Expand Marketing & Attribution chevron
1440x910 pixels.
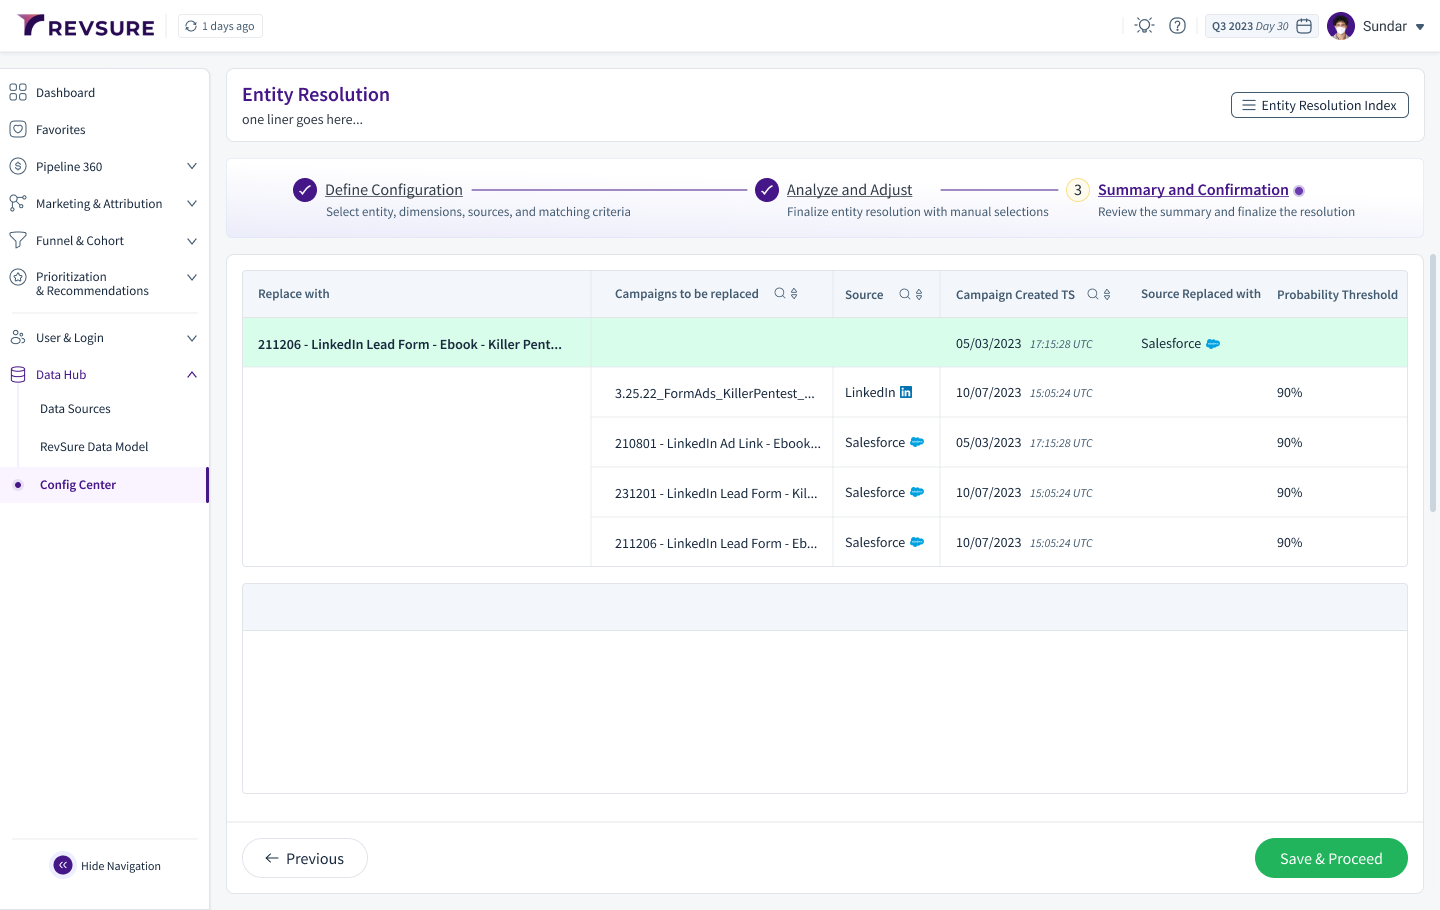[192, 203]
